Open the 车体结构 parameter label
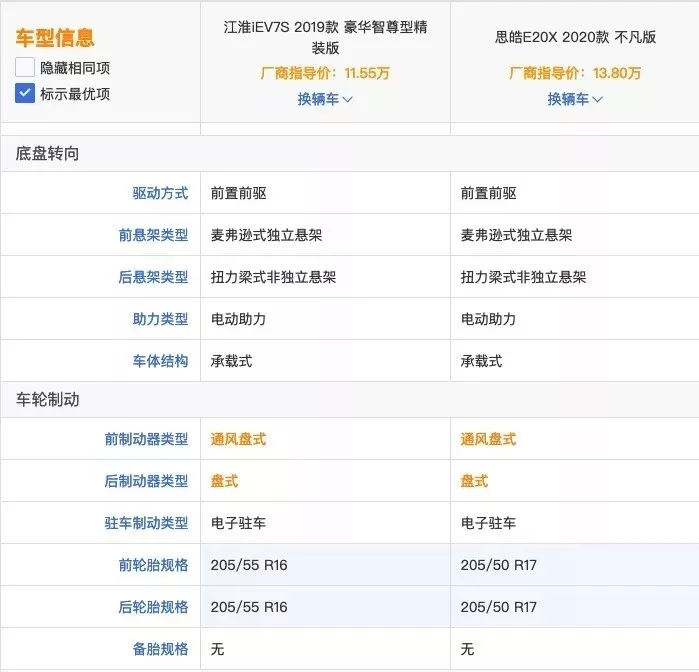 pos(160,361)
